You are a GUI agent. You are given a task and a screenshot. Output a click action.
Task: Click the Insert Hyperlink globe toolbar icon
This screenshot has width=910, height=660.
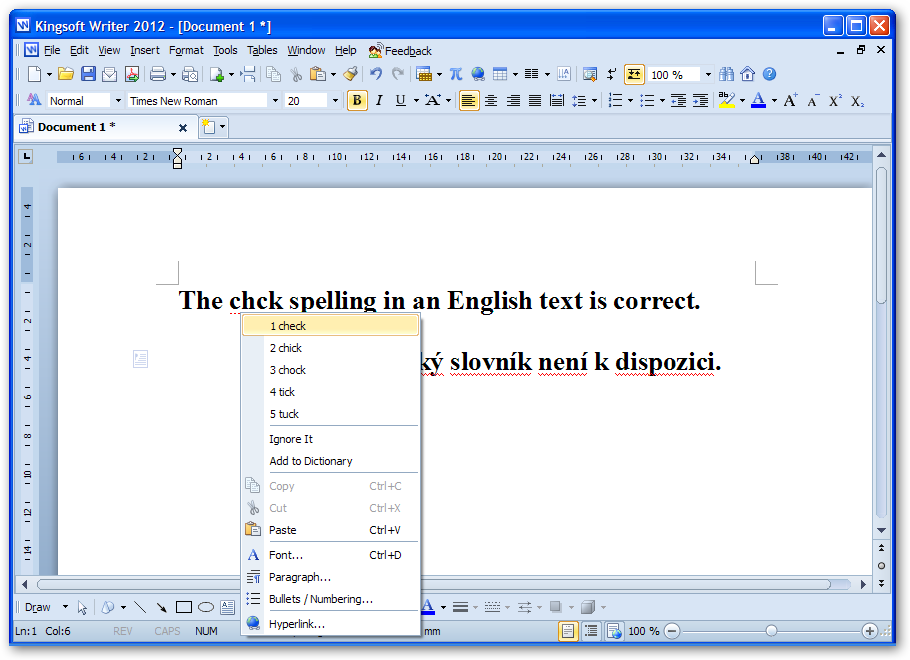point(478,74)
